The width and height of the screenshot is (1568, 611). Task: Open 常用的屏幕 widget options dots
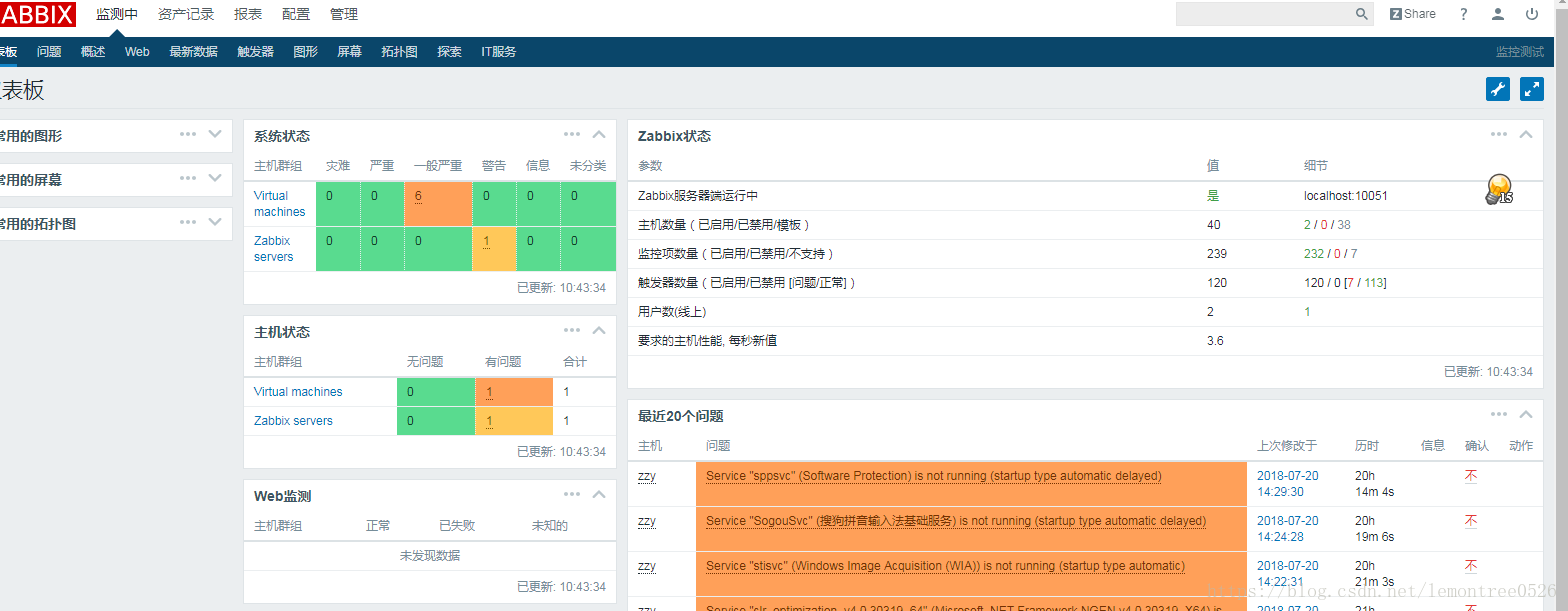coord(188,178)
